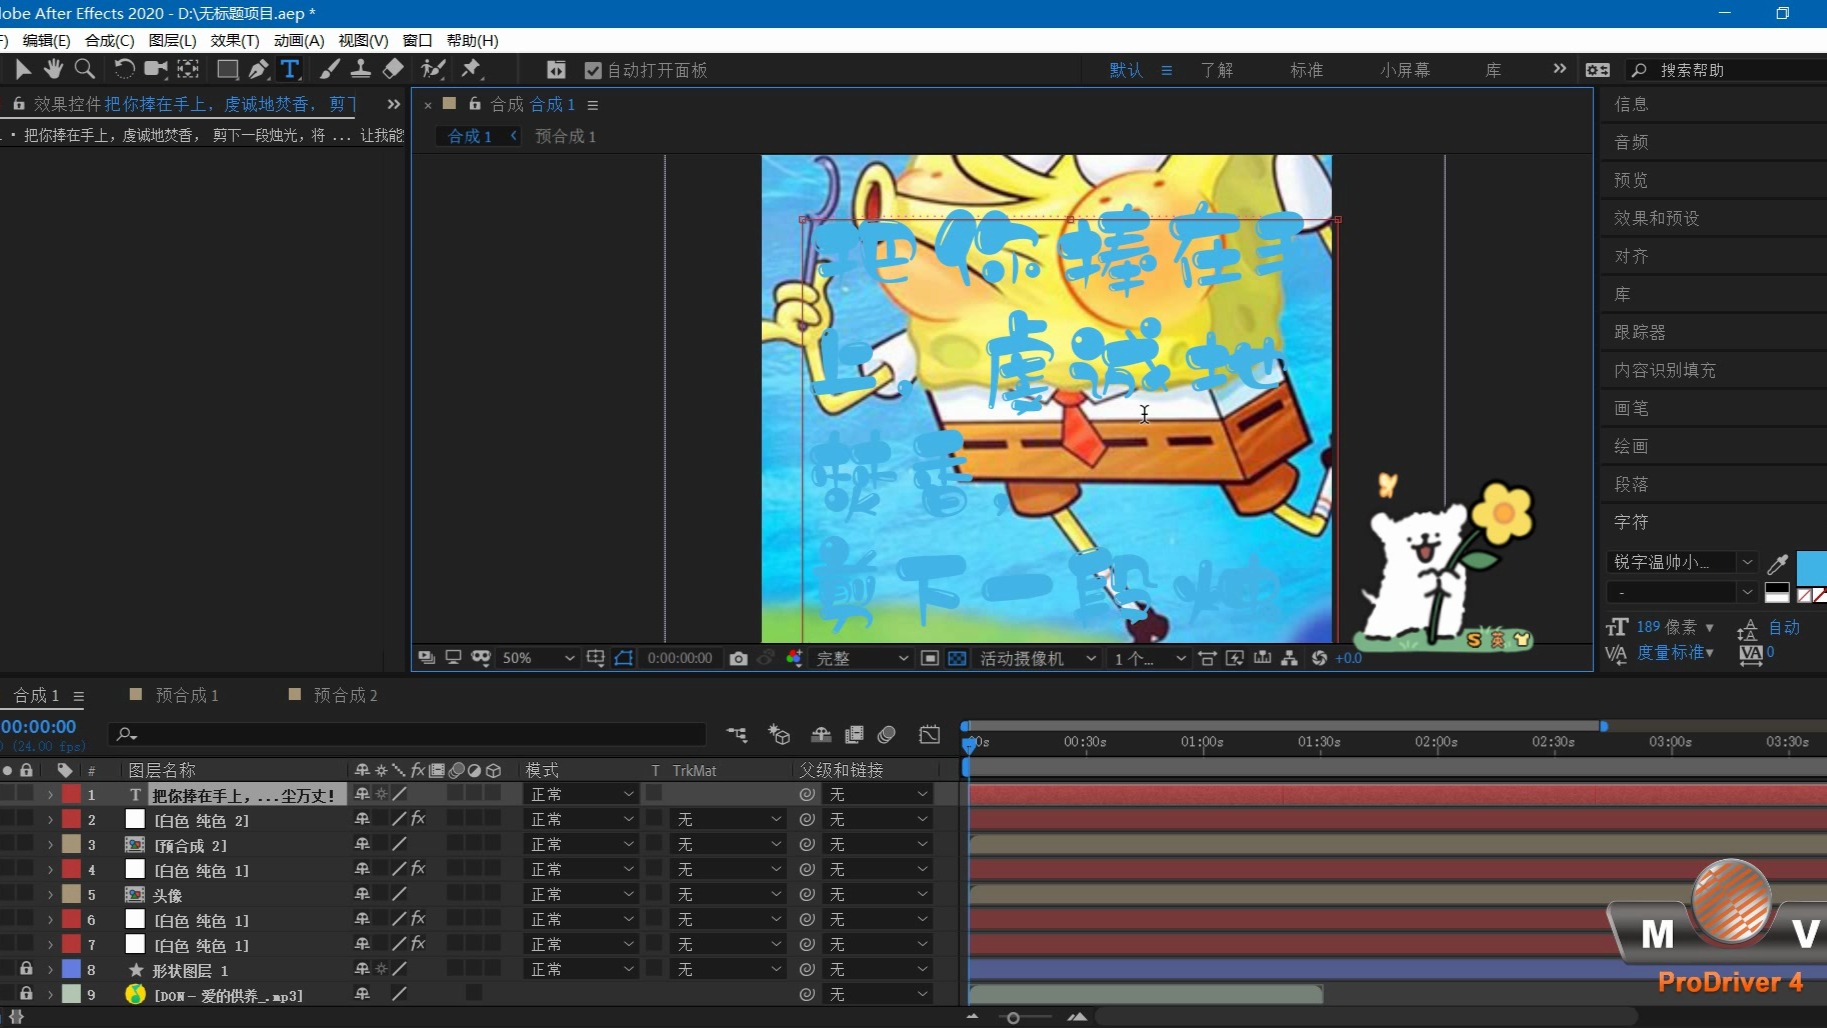This screenshot has height=1028, width=1827.
Task: Take a snapshot with camera icon
Action: (x=738, y=658)
